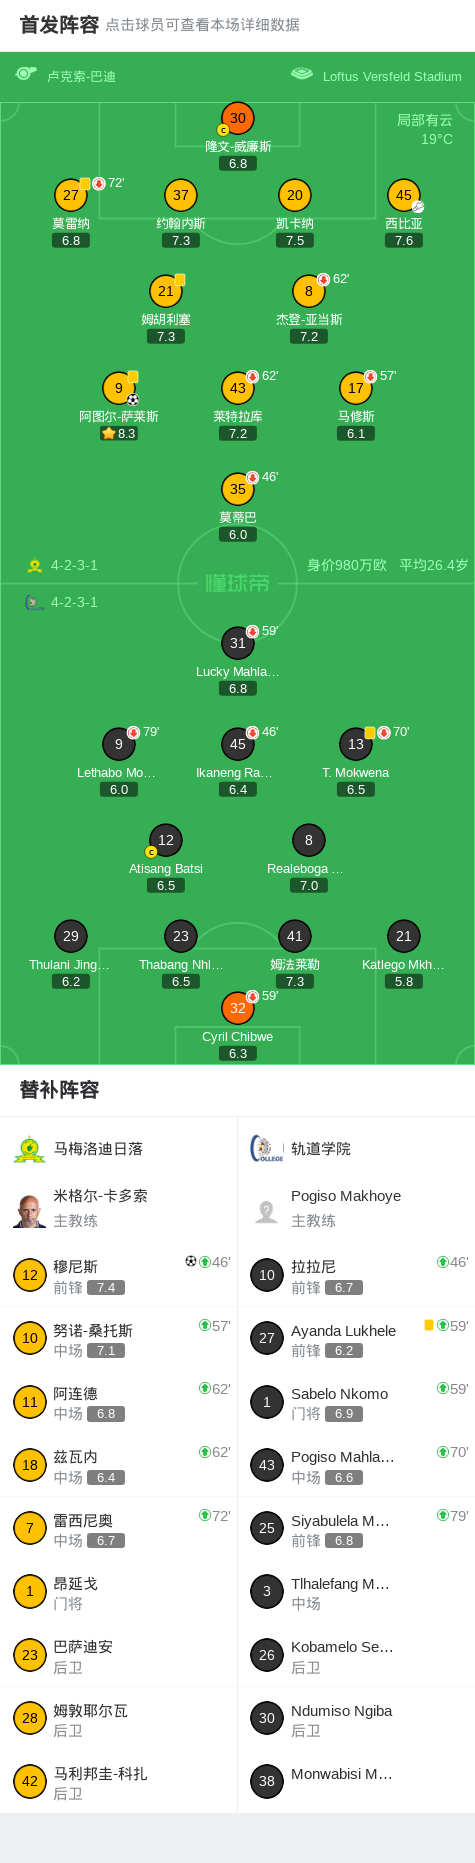Screen dimensions: 475x1863
Task: Open goalkeeper number 30 player badge
Action: [x=238, y=118]
